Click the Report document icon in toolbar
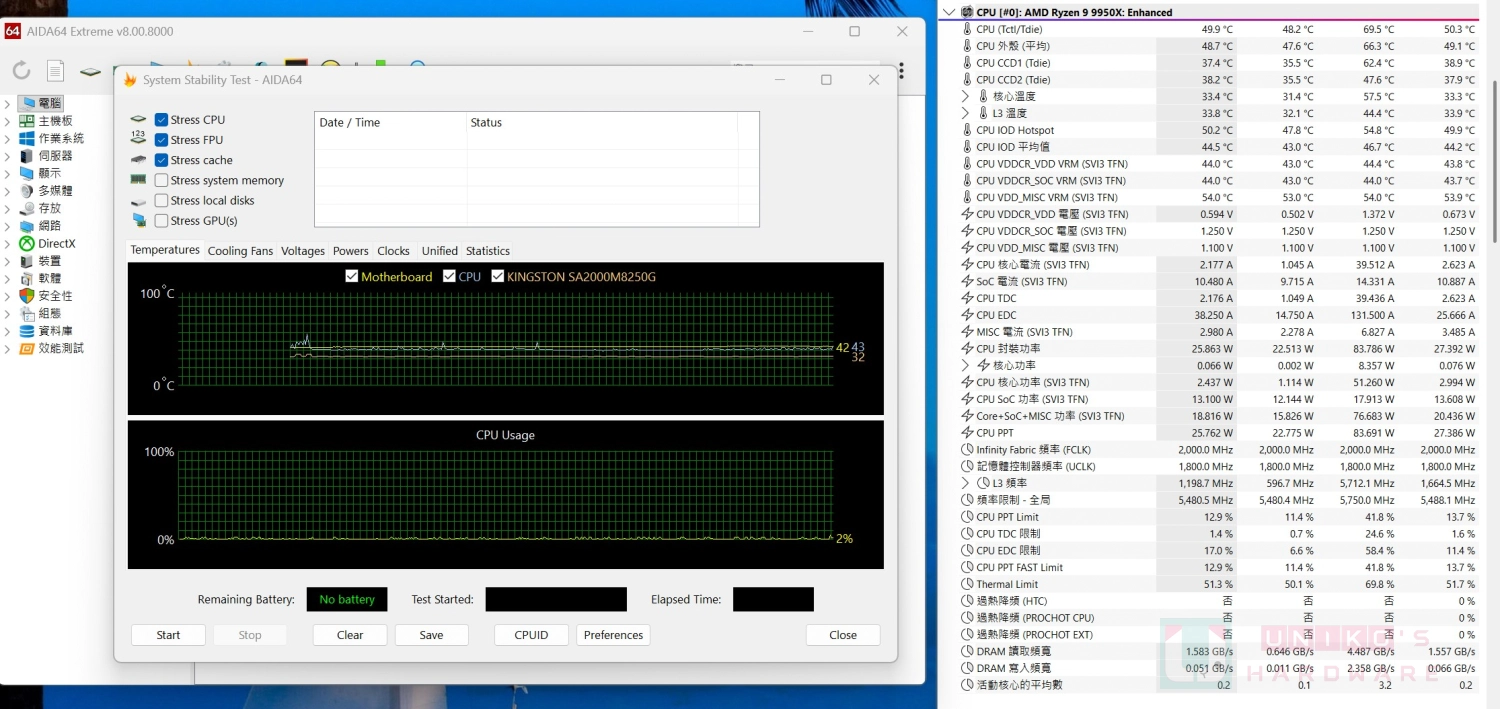 tap(56, 71)
